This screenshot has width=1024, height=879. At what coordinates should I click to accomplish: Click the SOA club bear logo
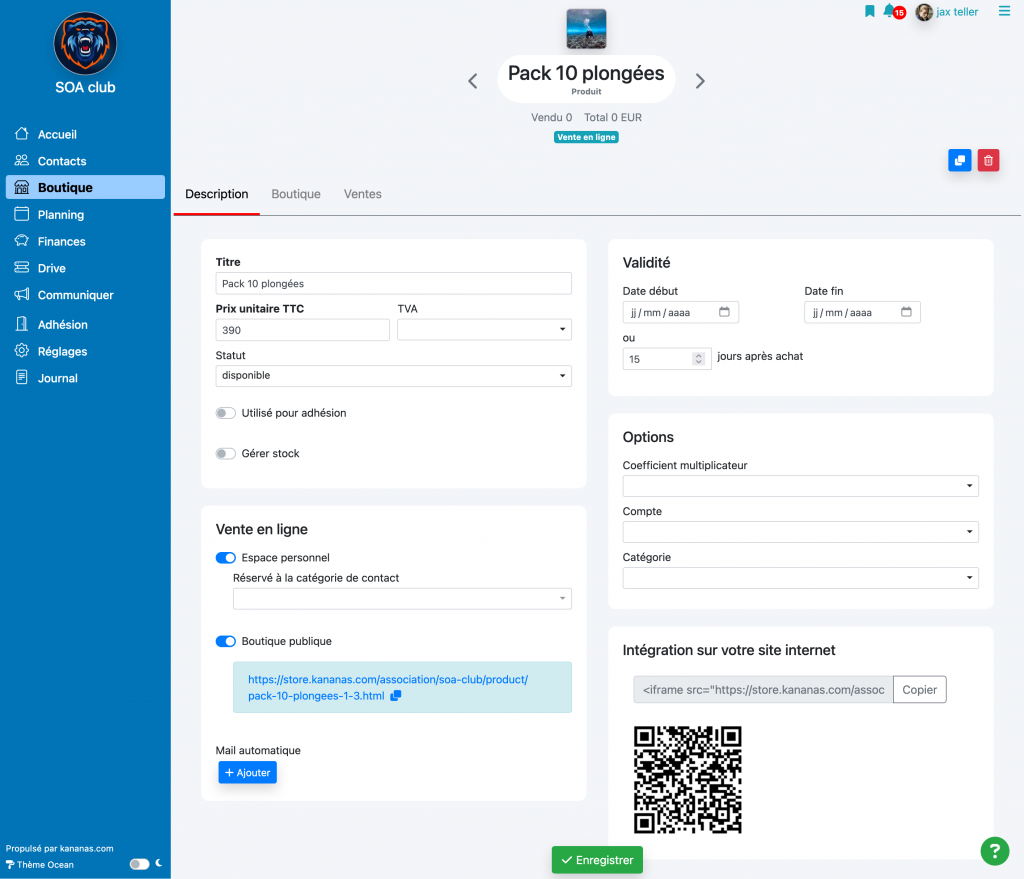(85, 43)
